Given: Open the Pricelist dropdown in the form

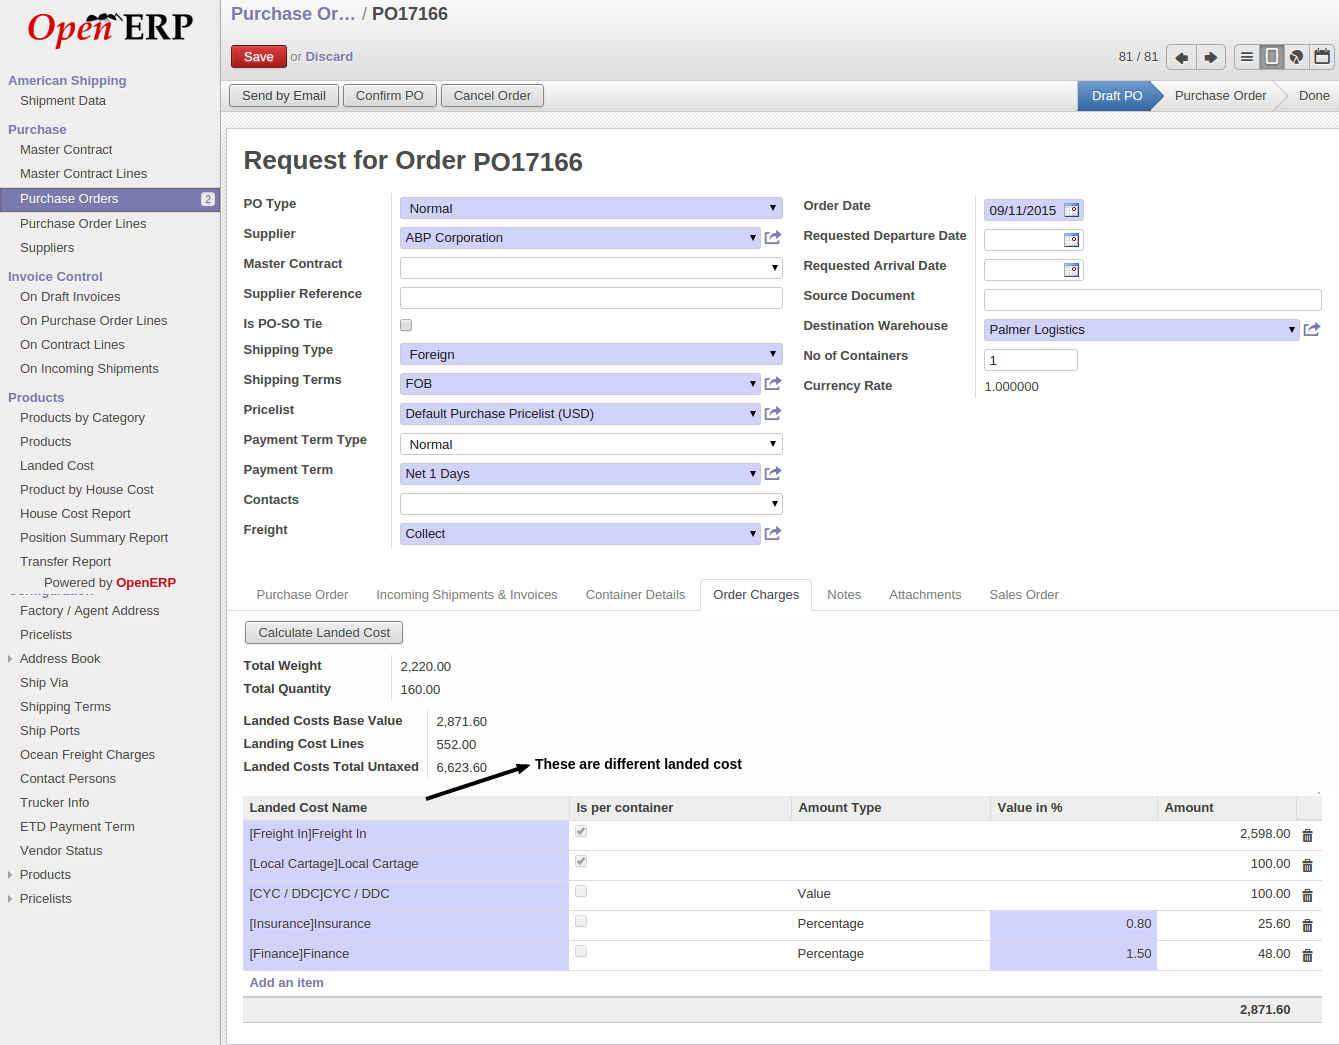Looking at the screenshot, I should tap(580, 414).
